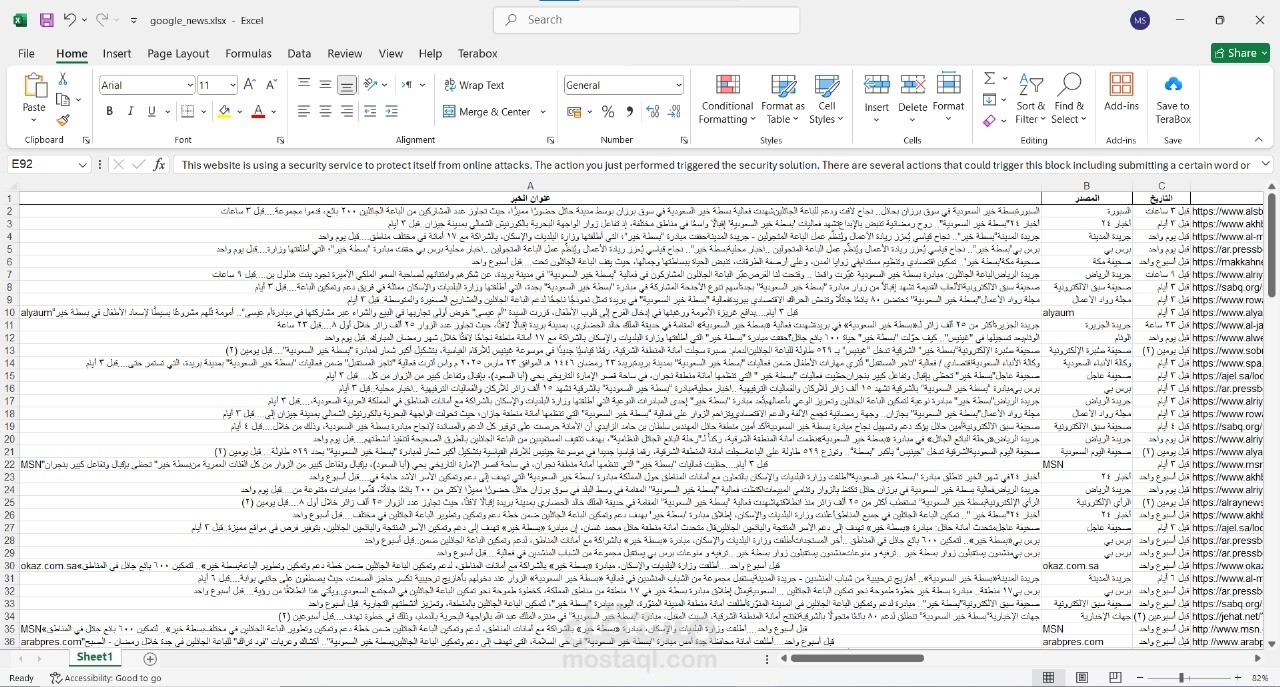Click the Merge & Center button
Screen dimensions: 1280x687
tap(487, 112)
